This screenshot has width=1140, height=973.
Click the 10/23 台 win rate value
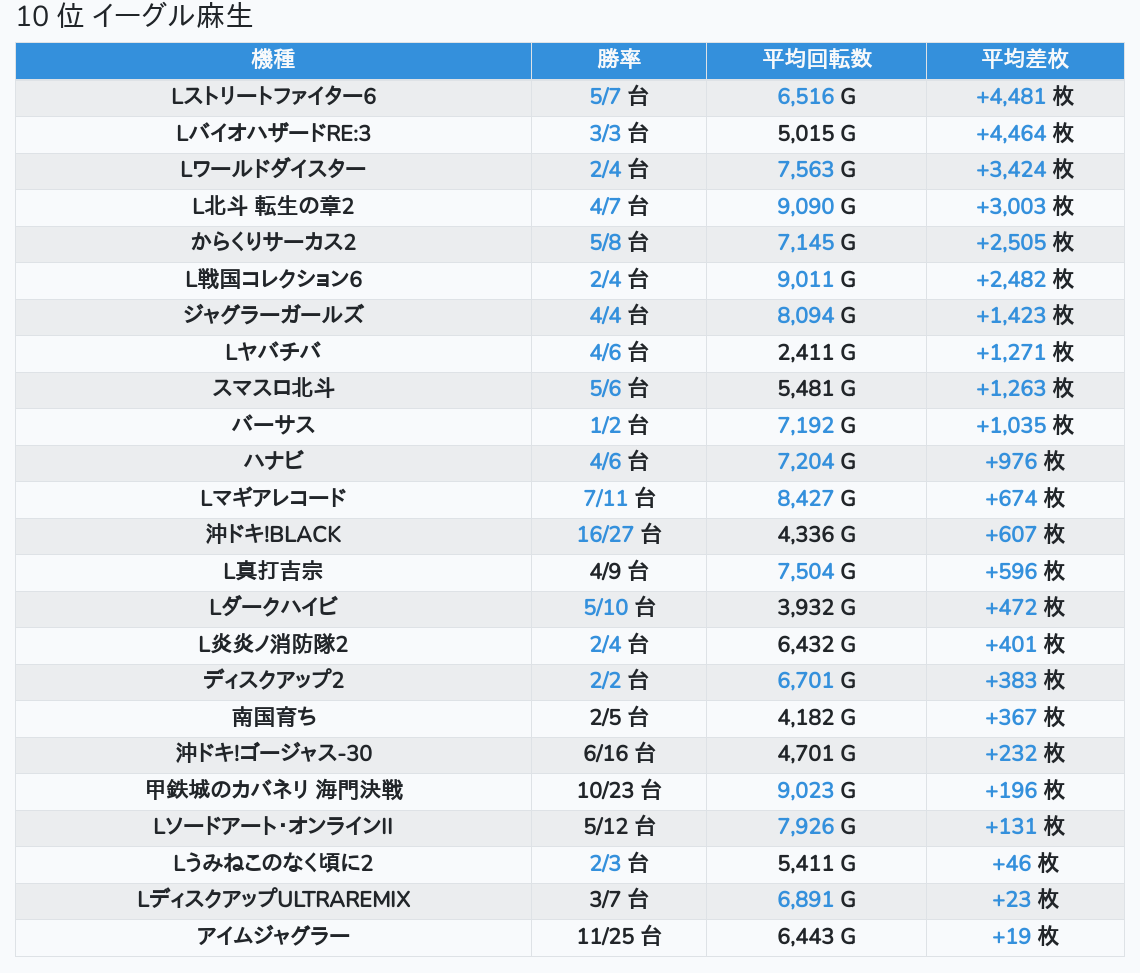click(619, 790)
